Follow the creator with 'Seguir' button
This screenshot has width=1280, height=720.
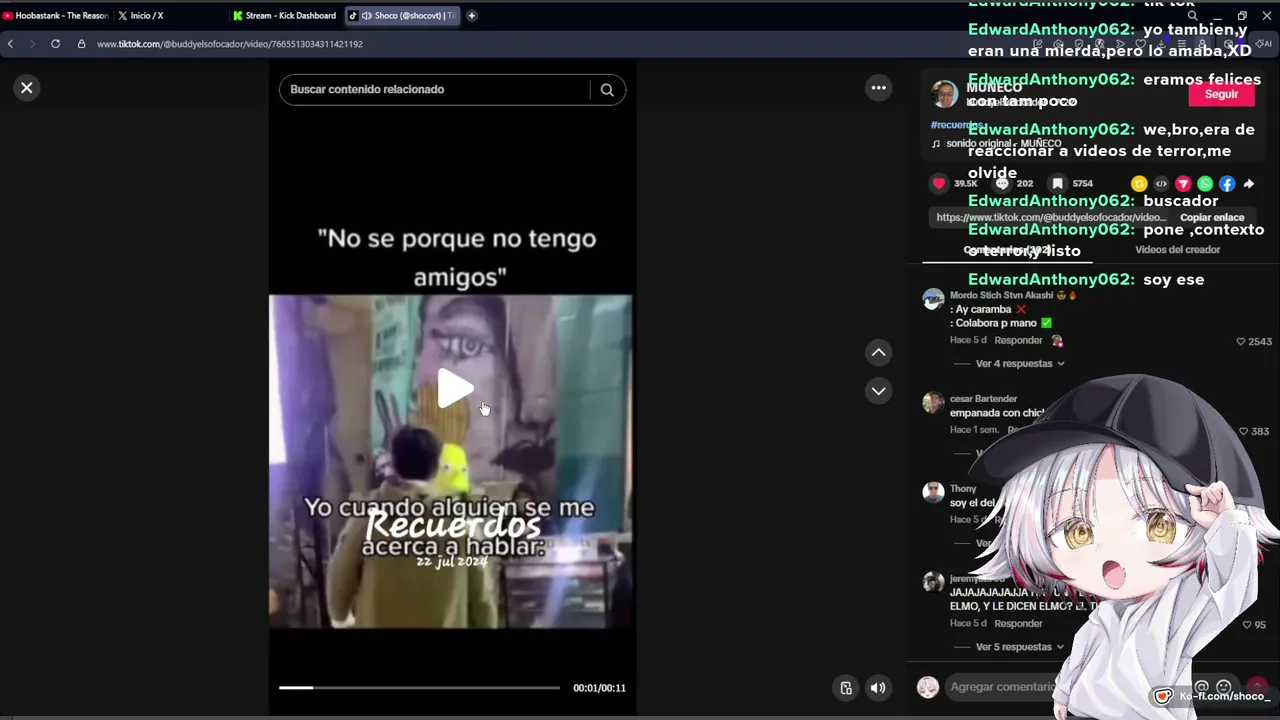(1221, 94)
